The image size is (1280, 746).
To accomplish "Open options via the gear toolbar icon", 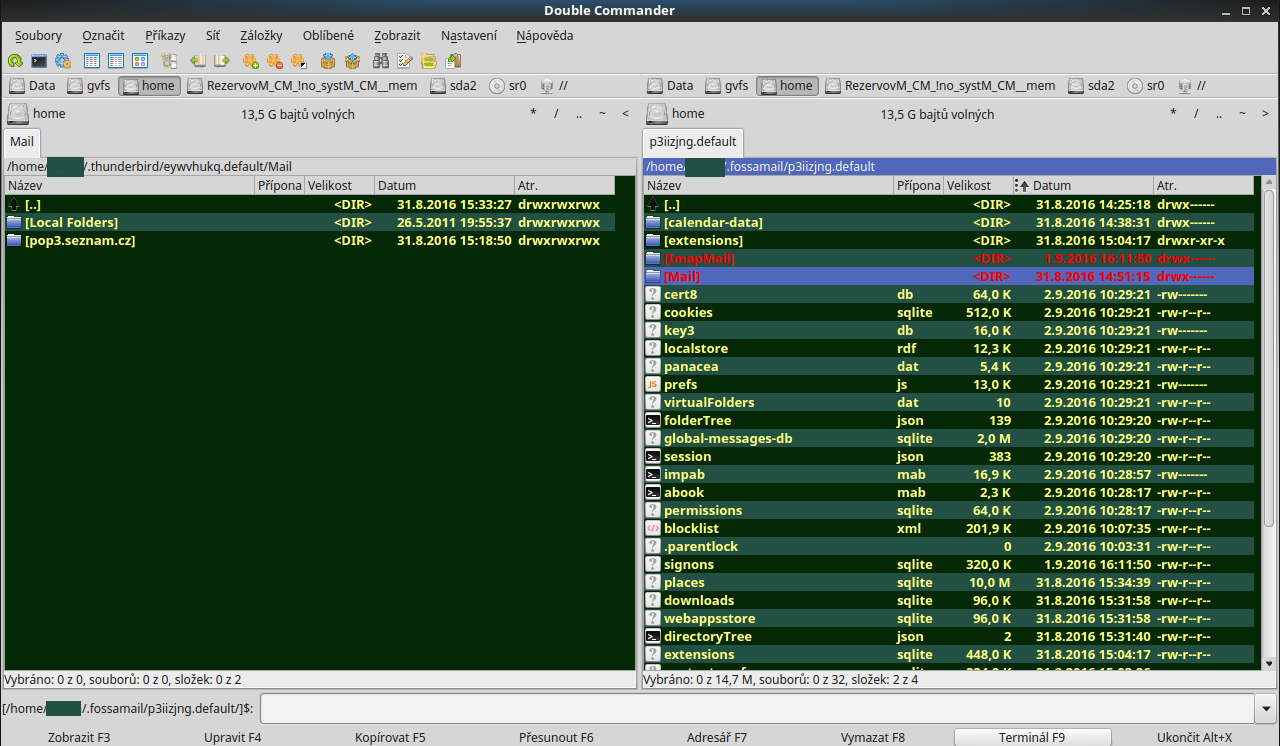I will coord(63,61).
